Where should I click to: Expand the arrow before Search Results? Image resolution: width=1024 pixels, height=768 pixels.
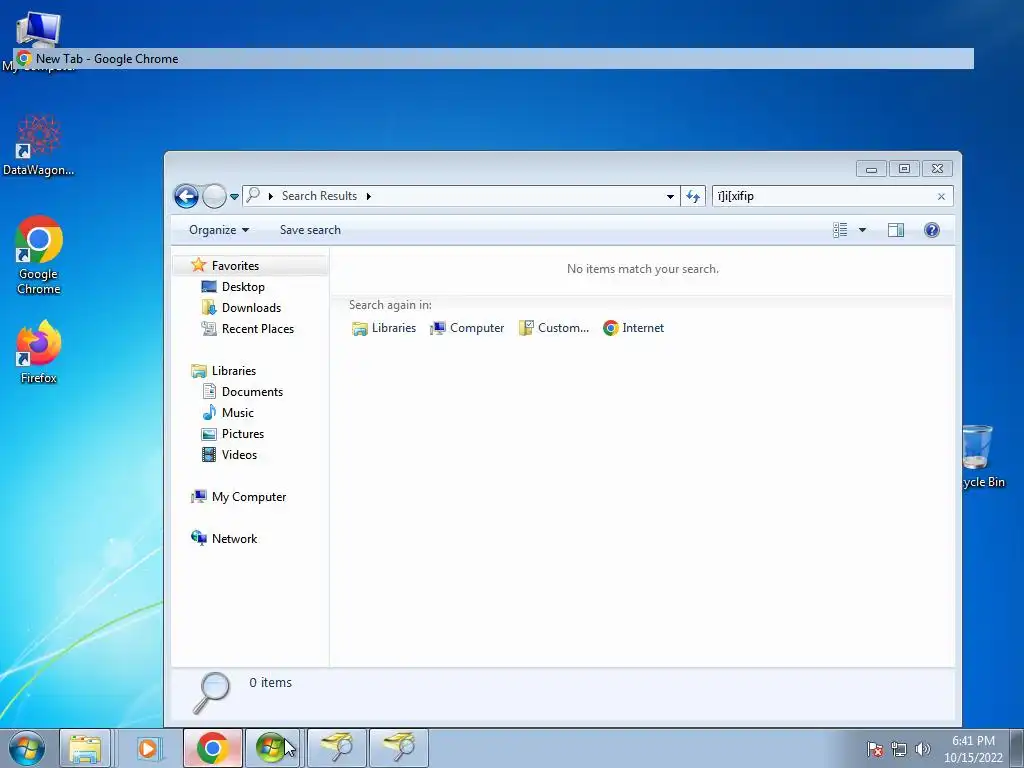coord(270,196)
